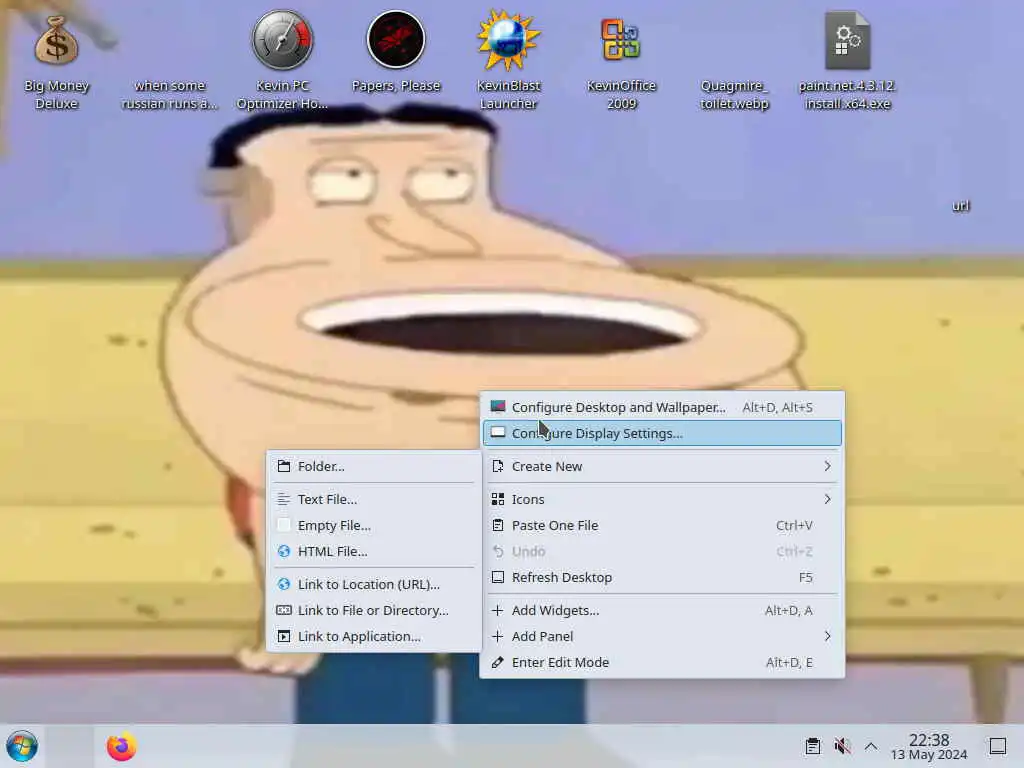1024x768 pixels.
Task: Create a new HTML File...
Action: (374, 551)
